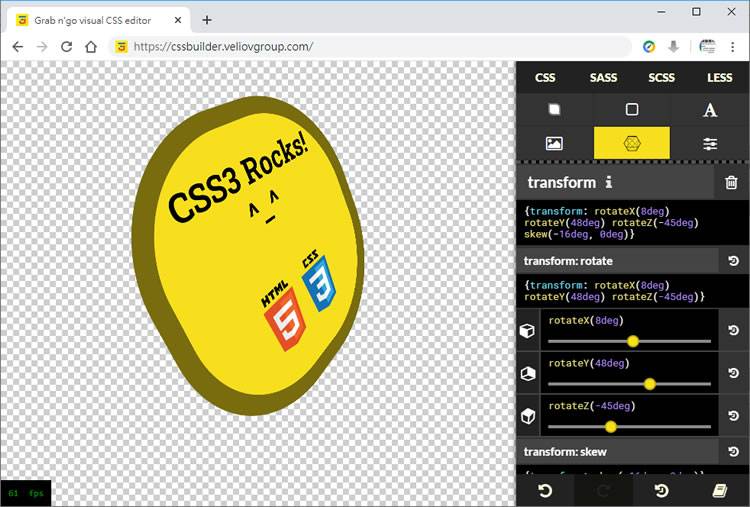750x507 pixels.
Task: Open the text typography A icon
Action: coord(710,110)
